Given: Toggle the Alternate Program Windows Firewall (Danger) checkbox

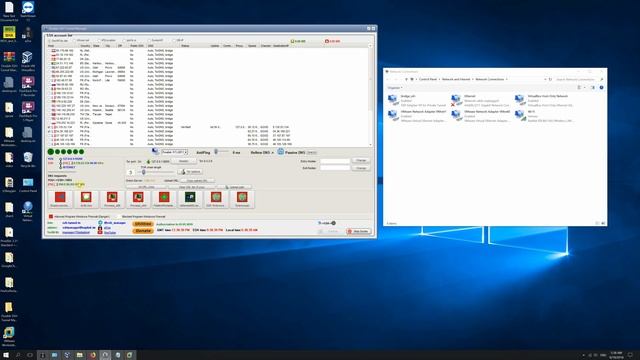Looking at the screenshot, I should coord(51,216).
